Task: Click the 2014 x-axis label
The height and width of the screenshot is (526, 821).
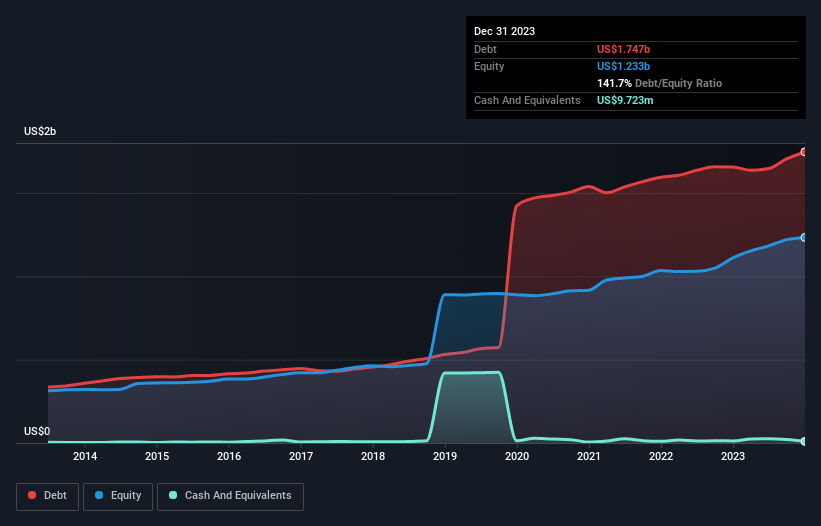Action: point(85,456)
